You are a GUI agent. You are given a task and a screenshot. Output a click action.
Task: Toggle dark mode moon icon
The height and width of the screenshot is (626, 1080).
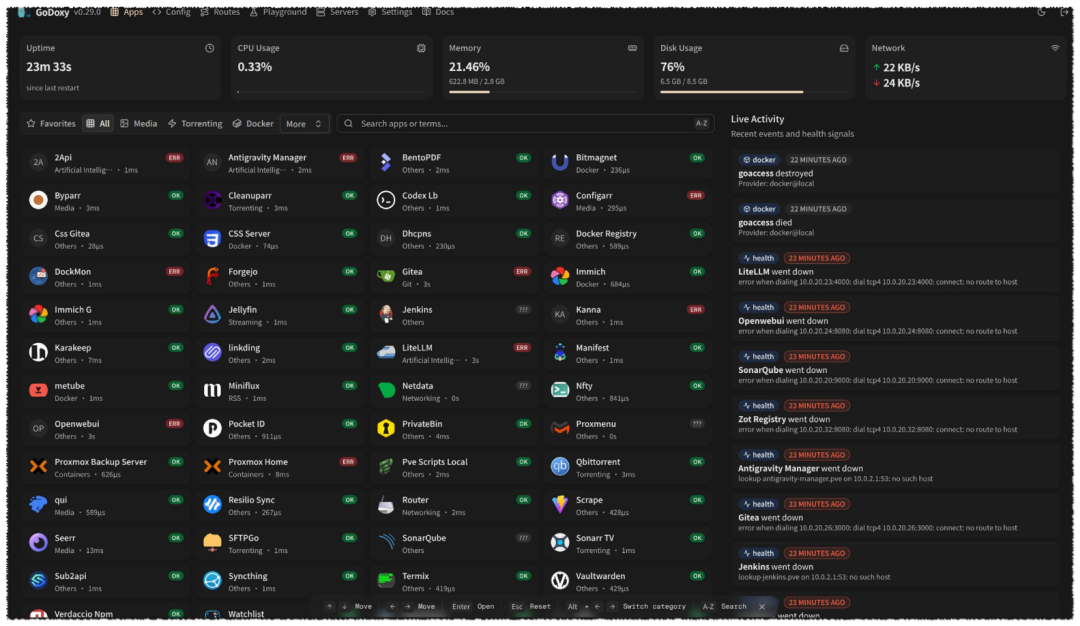[x=1041, y=12]
